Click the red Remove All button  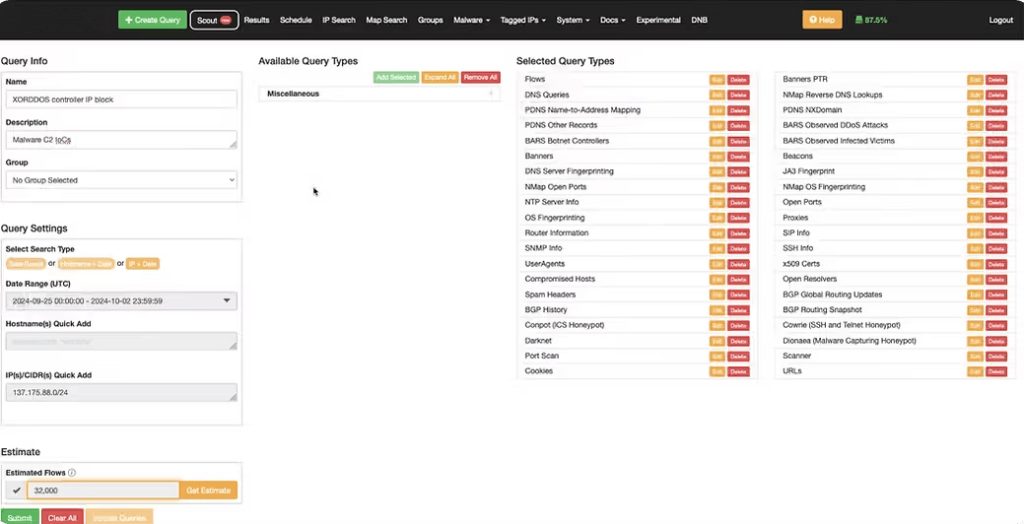click(480, 77)
